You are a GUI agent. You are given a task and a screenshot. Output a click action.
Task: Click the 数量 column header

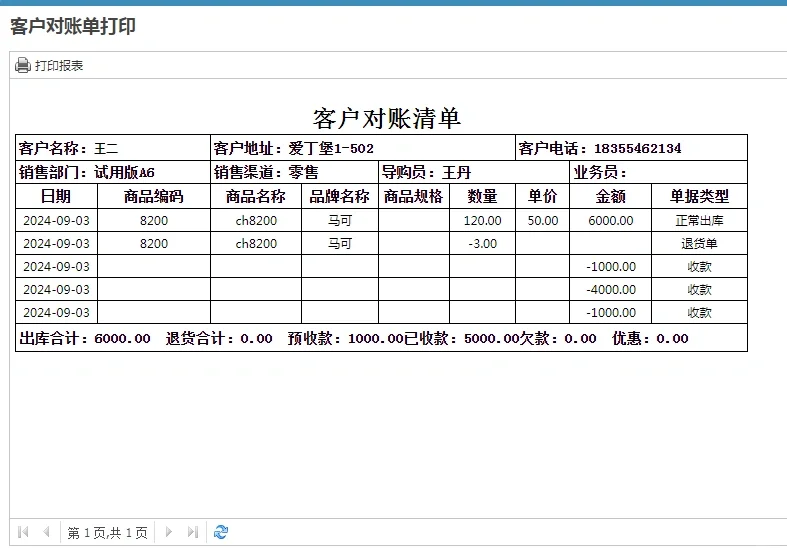point(482,196)
